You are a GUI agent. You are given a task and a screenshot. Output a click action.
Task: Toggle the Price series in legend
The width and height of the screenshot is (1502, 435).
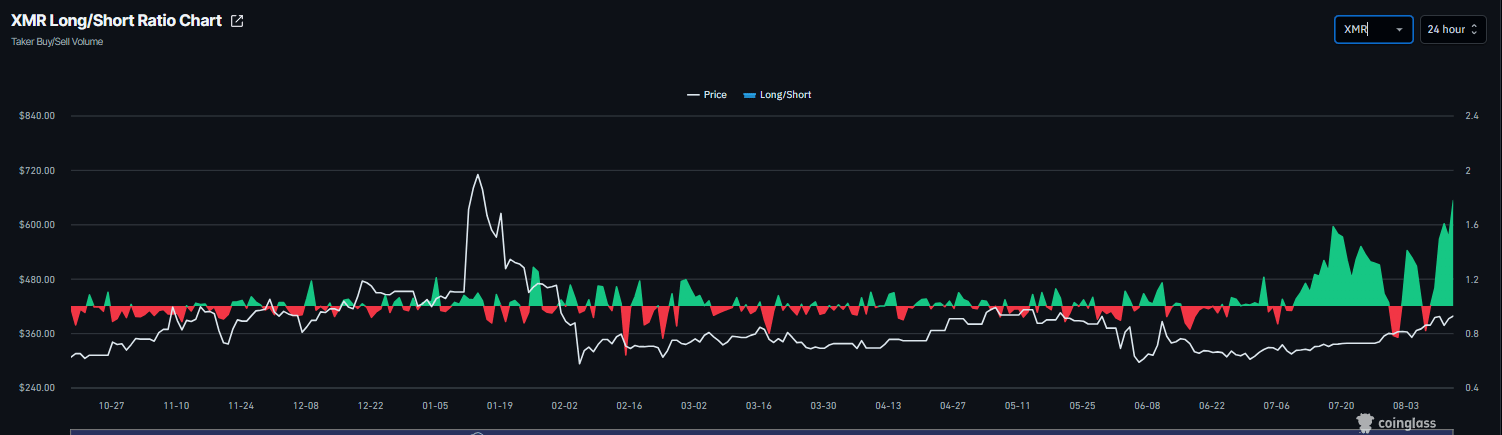click(x=706, y=95)
